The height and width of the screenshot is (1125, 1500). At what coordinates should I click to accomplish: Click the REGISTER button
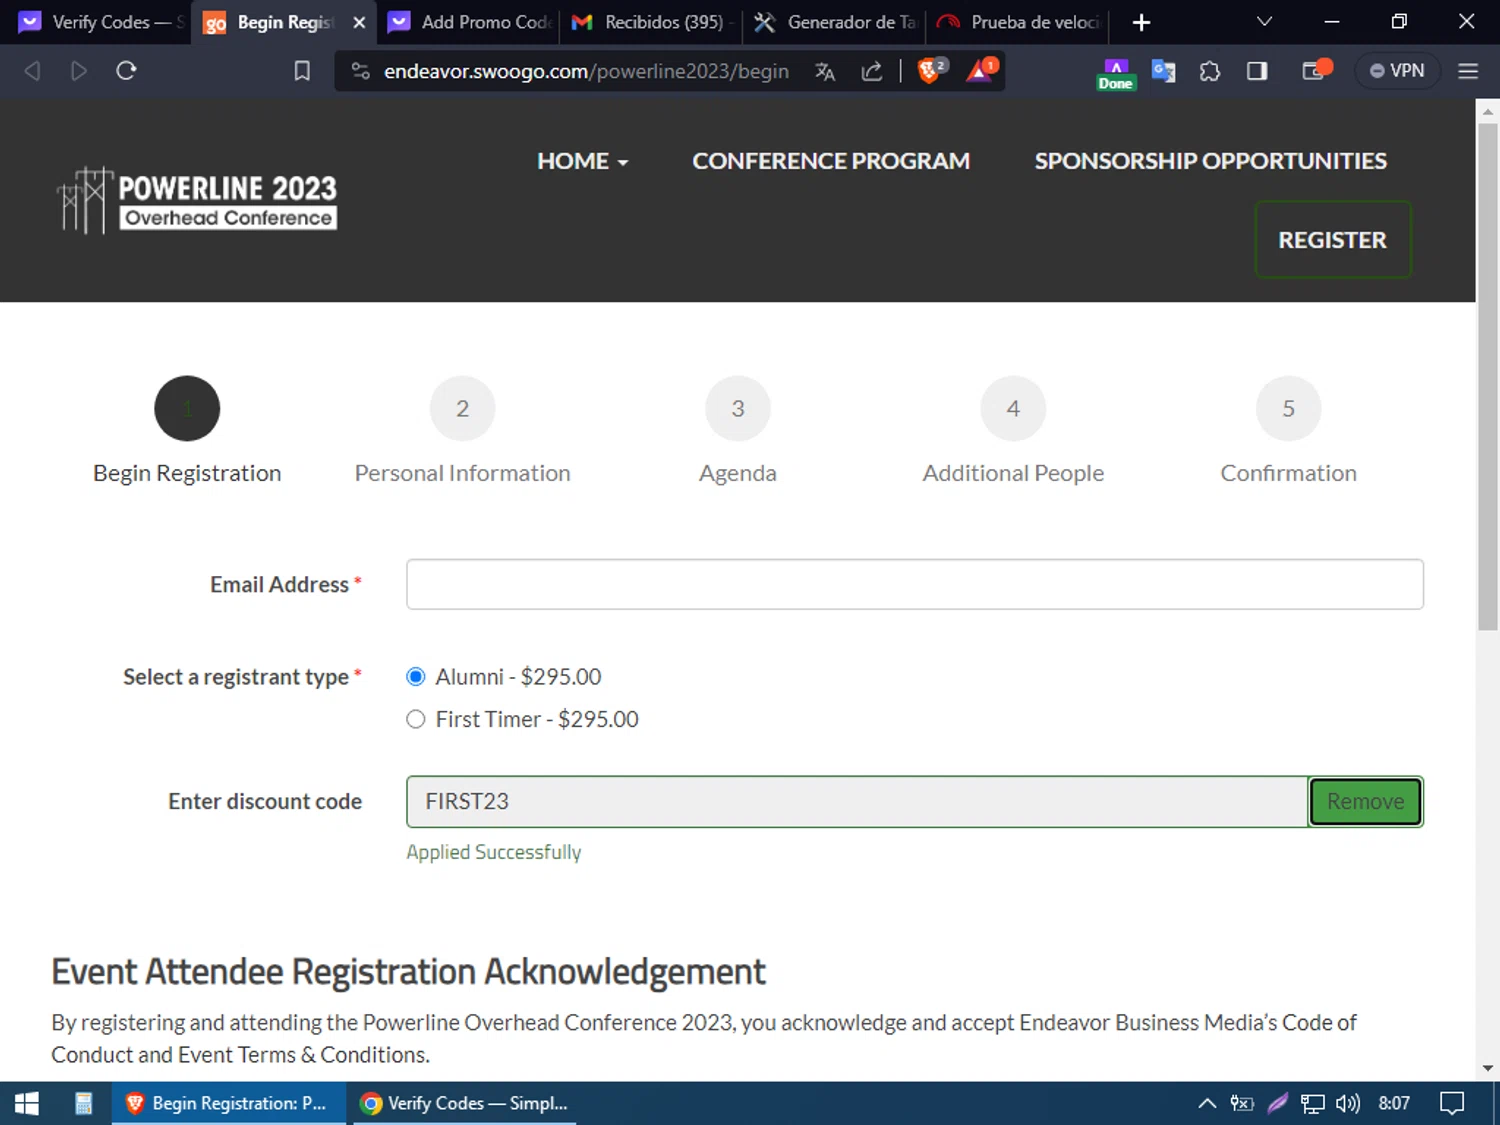coord(1332,240)
